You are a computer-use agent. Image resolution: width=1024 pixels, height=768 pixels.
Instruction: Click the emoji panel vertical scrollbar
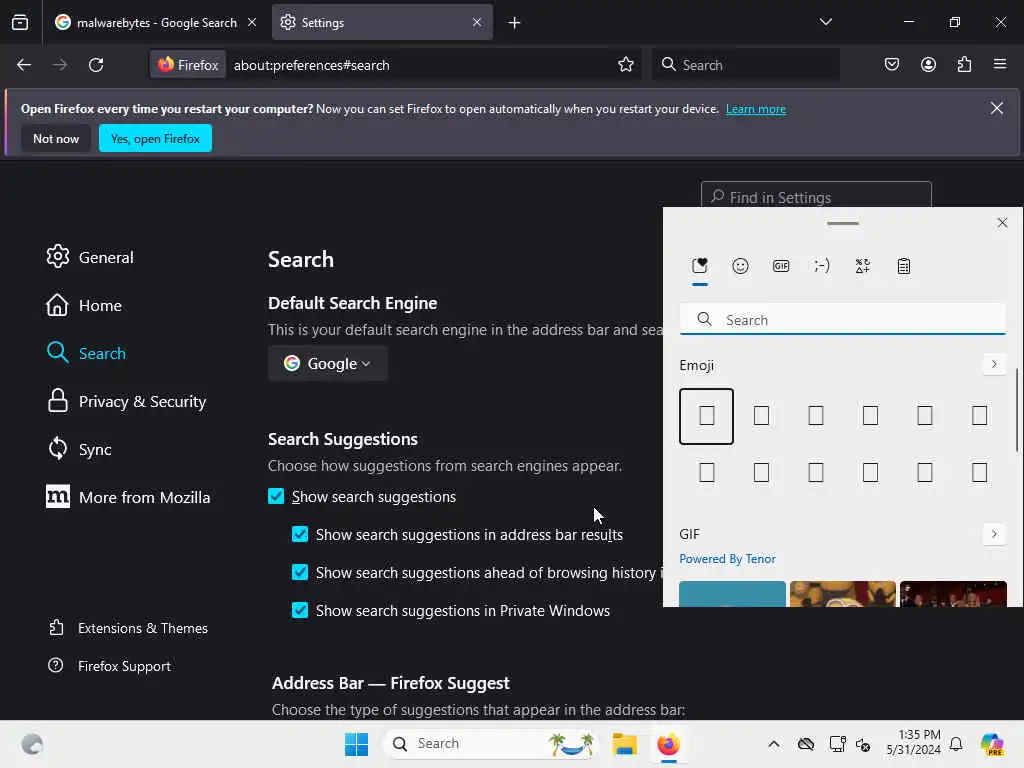pos(1016,410)
